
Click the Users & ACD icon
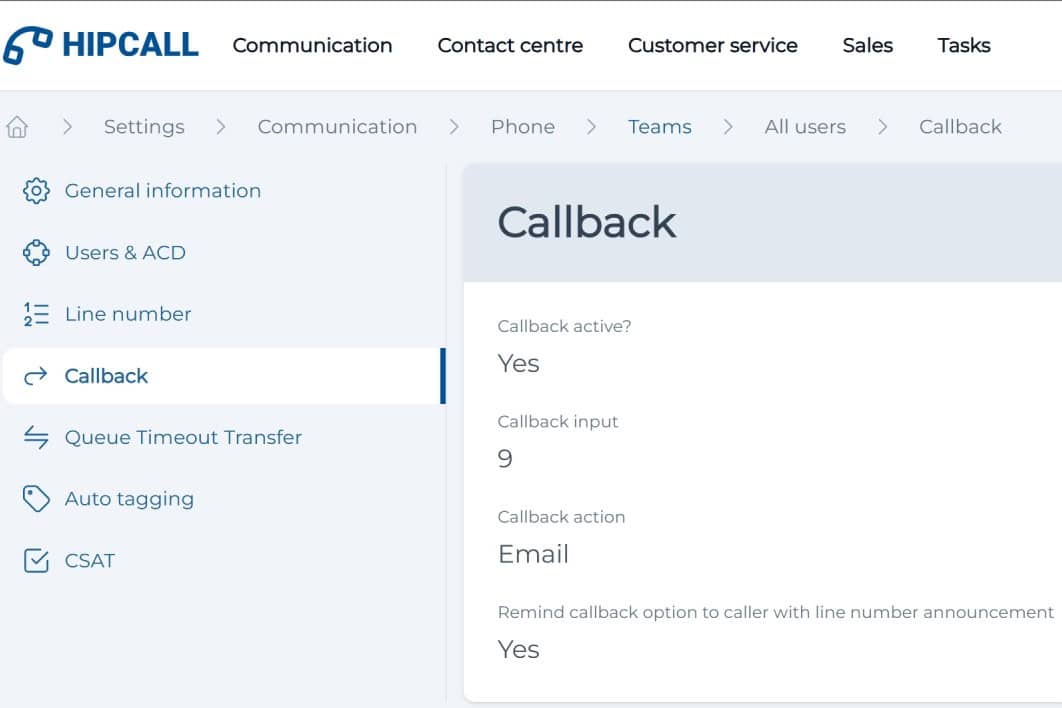[36, 253]
